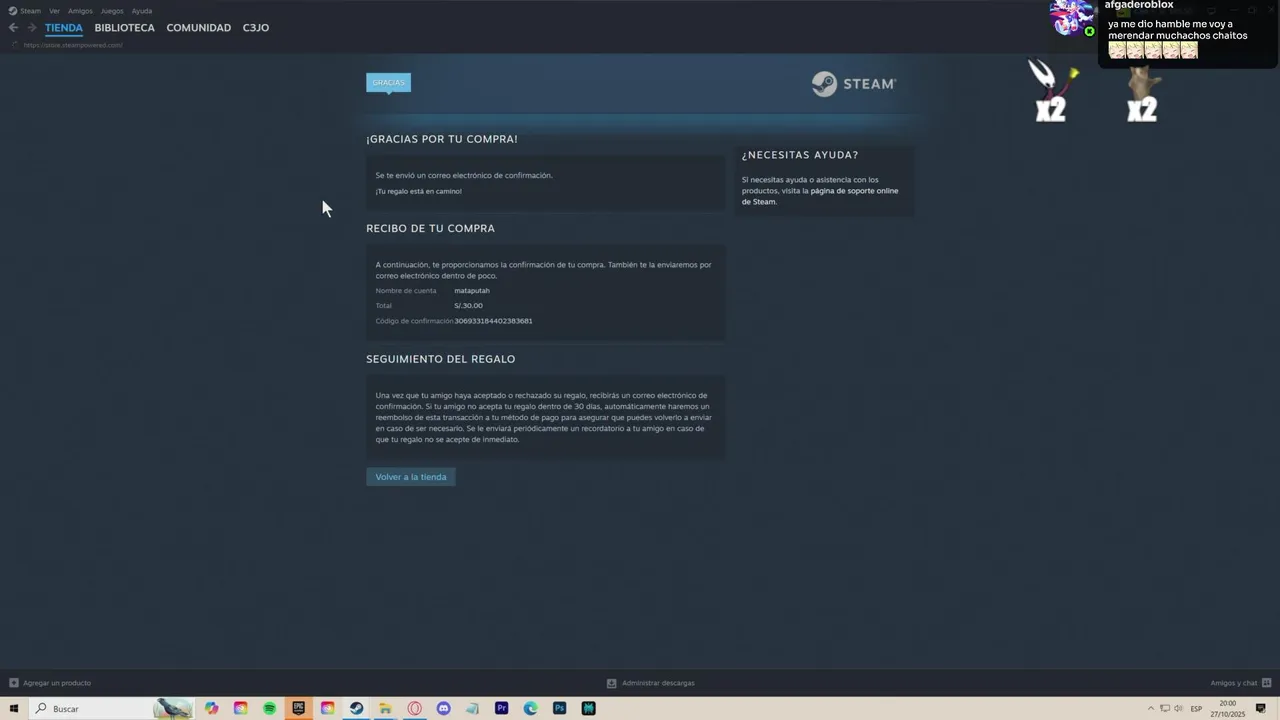Click the RECIBO DE TU COMPRA heading
The image size is (1280, 720).
pyautogui.click(x=430, y=228)
